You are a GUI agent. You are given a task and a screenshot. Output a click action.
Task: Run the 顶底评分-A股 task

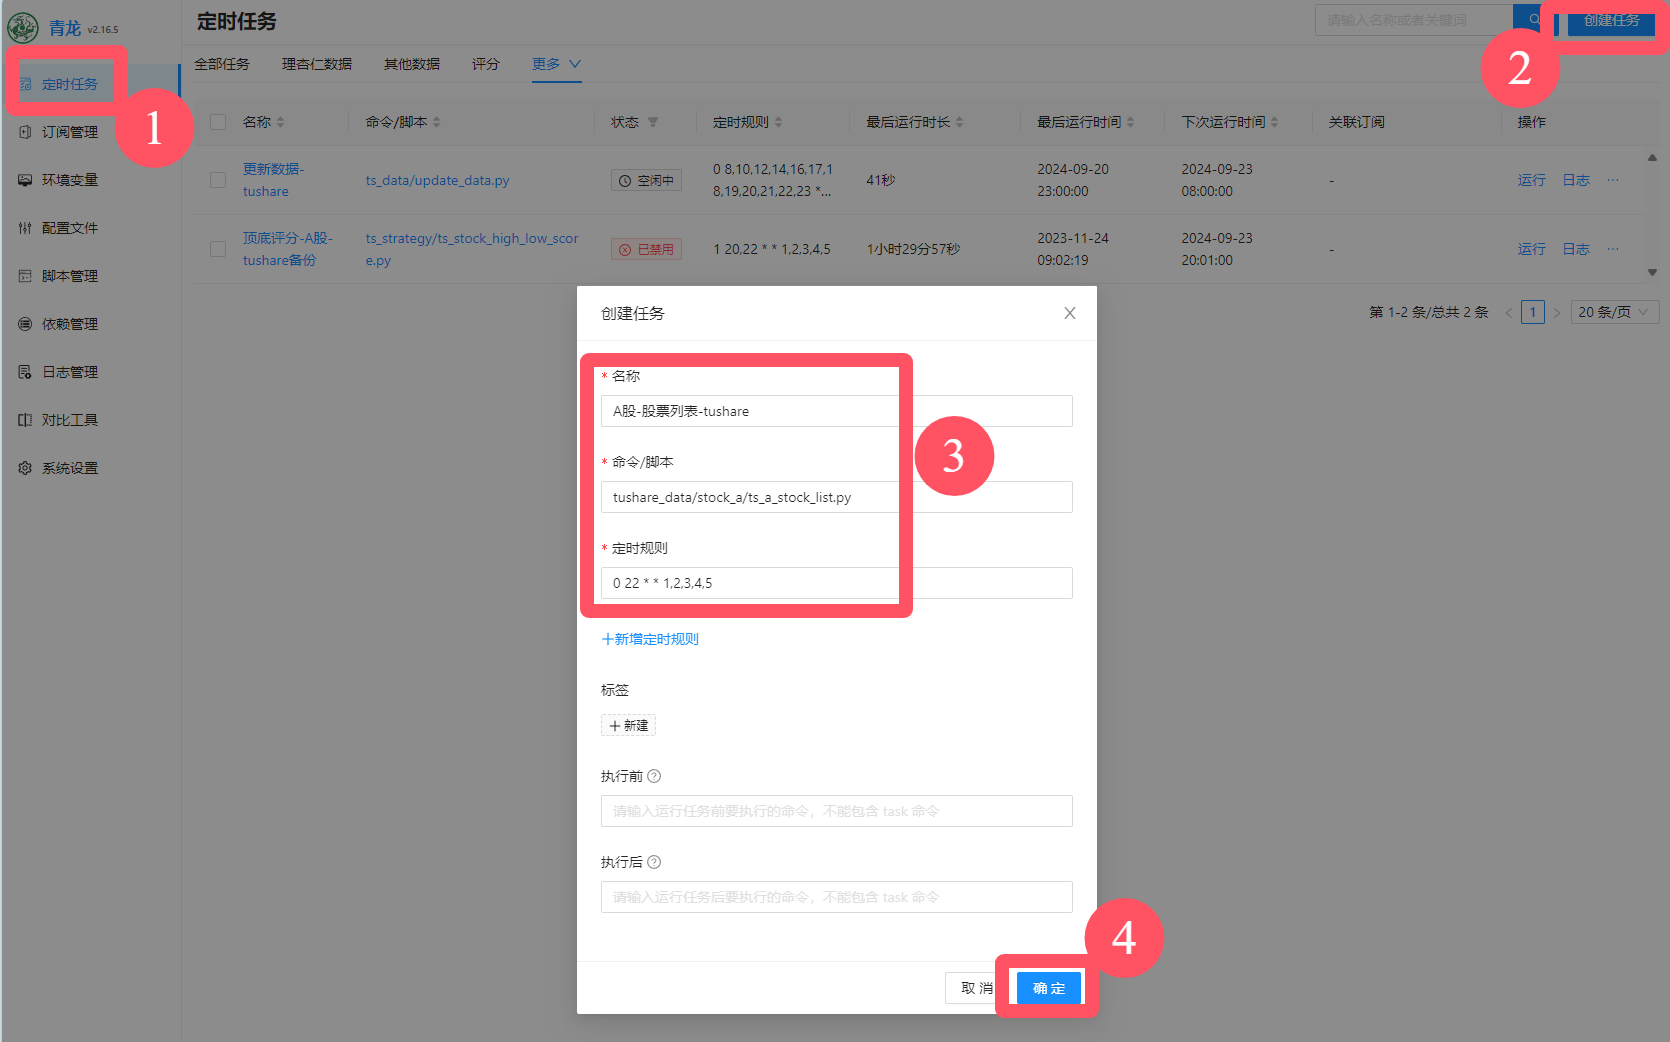[1532, 249]
